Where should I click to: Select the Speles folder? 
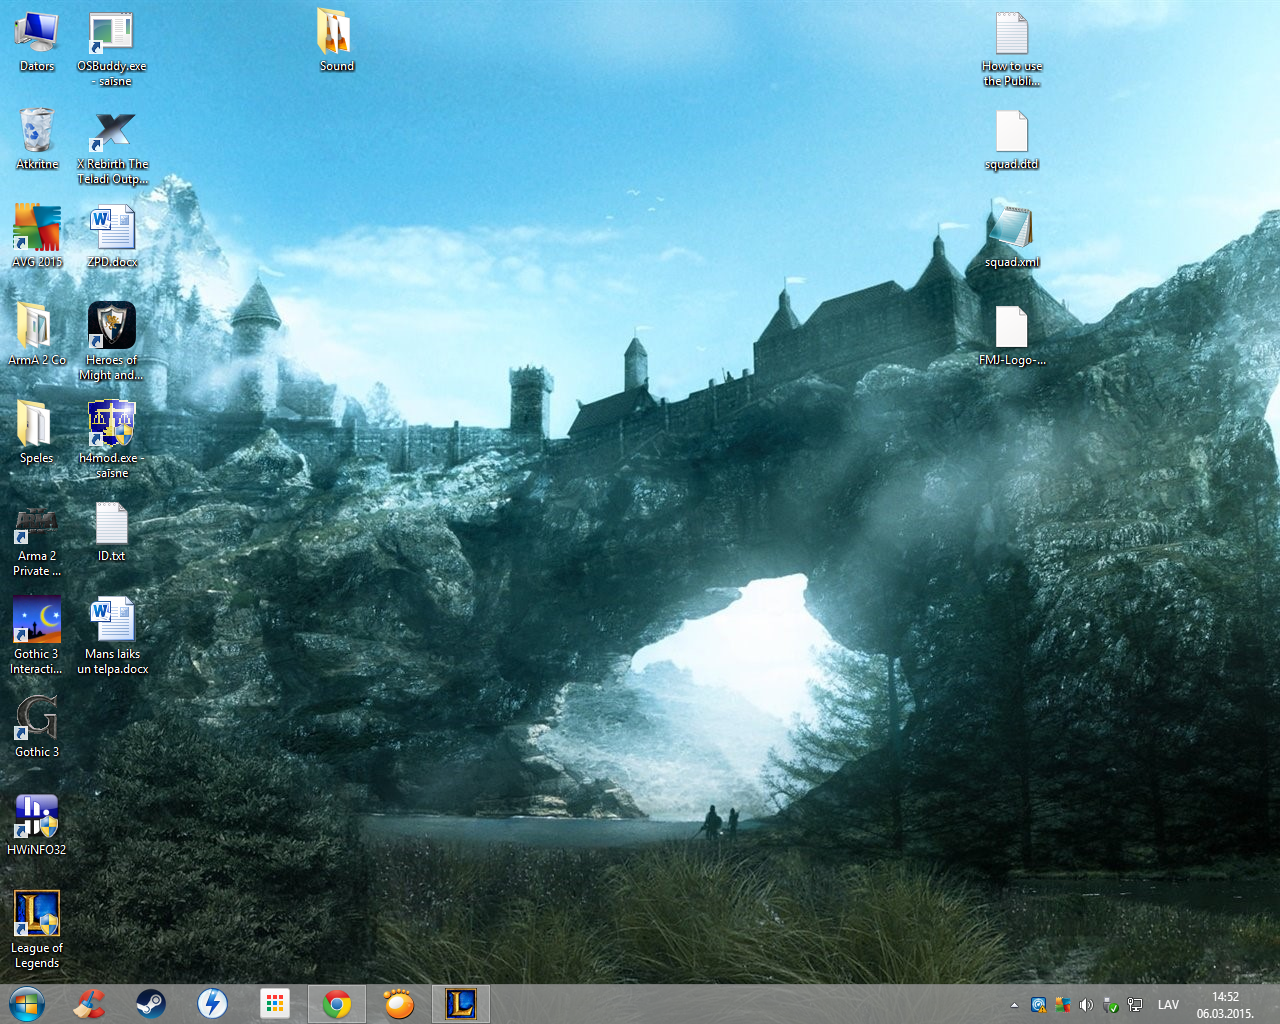tap(37, 433)
